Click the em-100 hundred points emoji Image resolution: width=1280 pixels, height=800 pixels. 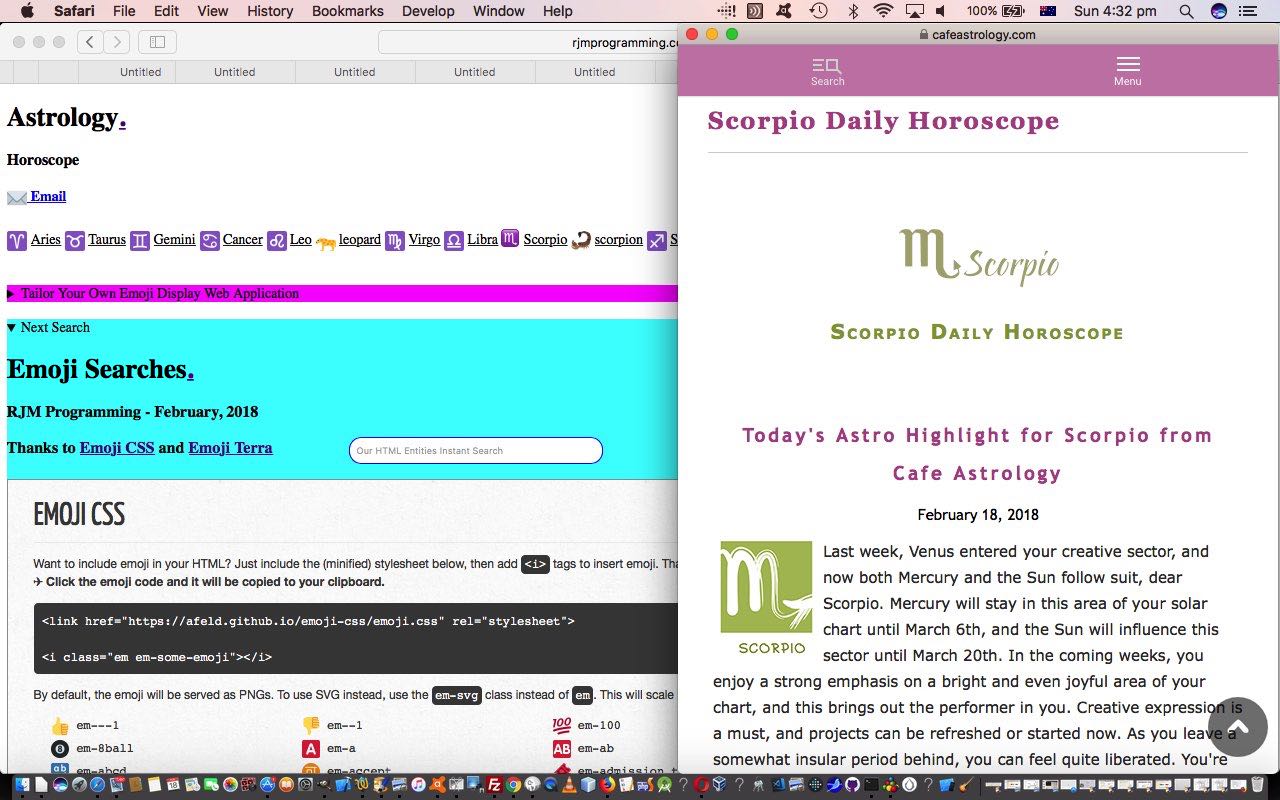561,726
